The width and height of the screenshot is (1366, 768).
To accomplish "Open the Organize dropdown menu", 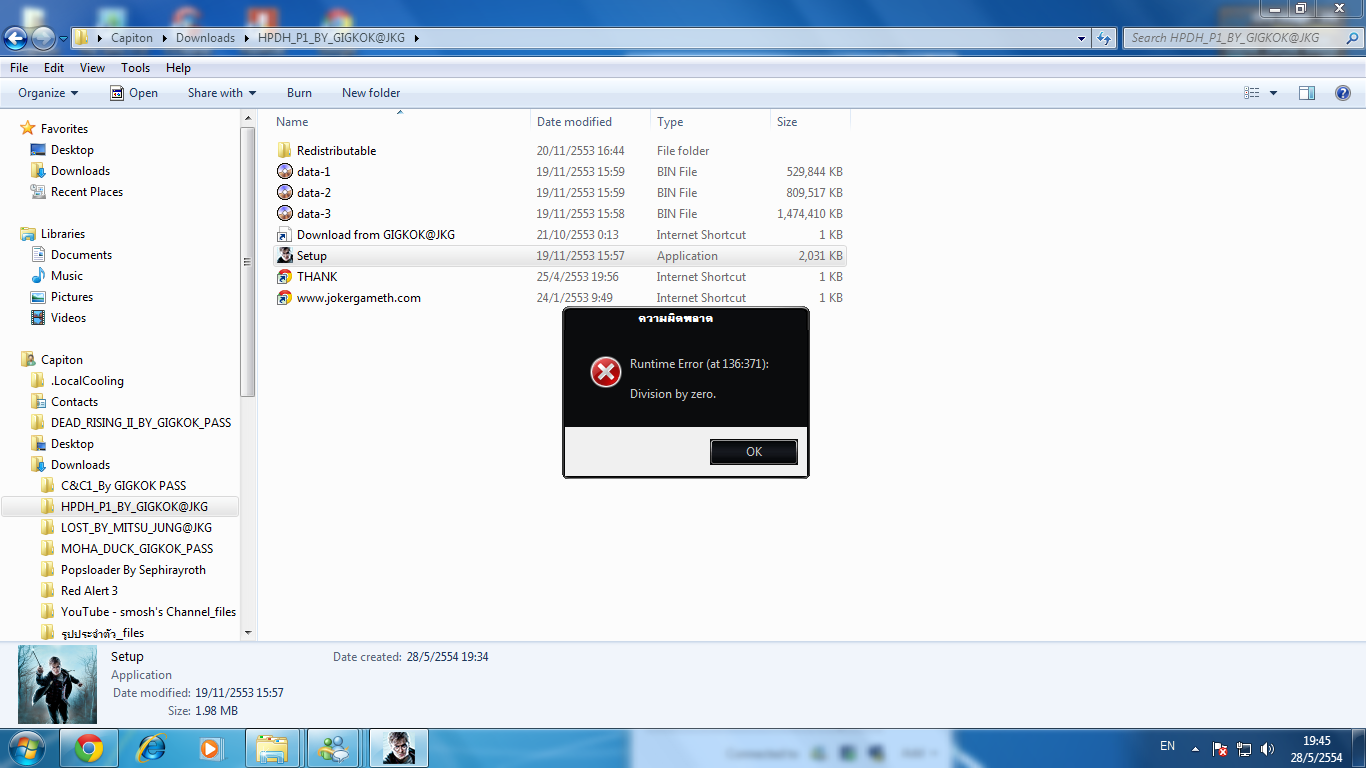I will 48,93.
